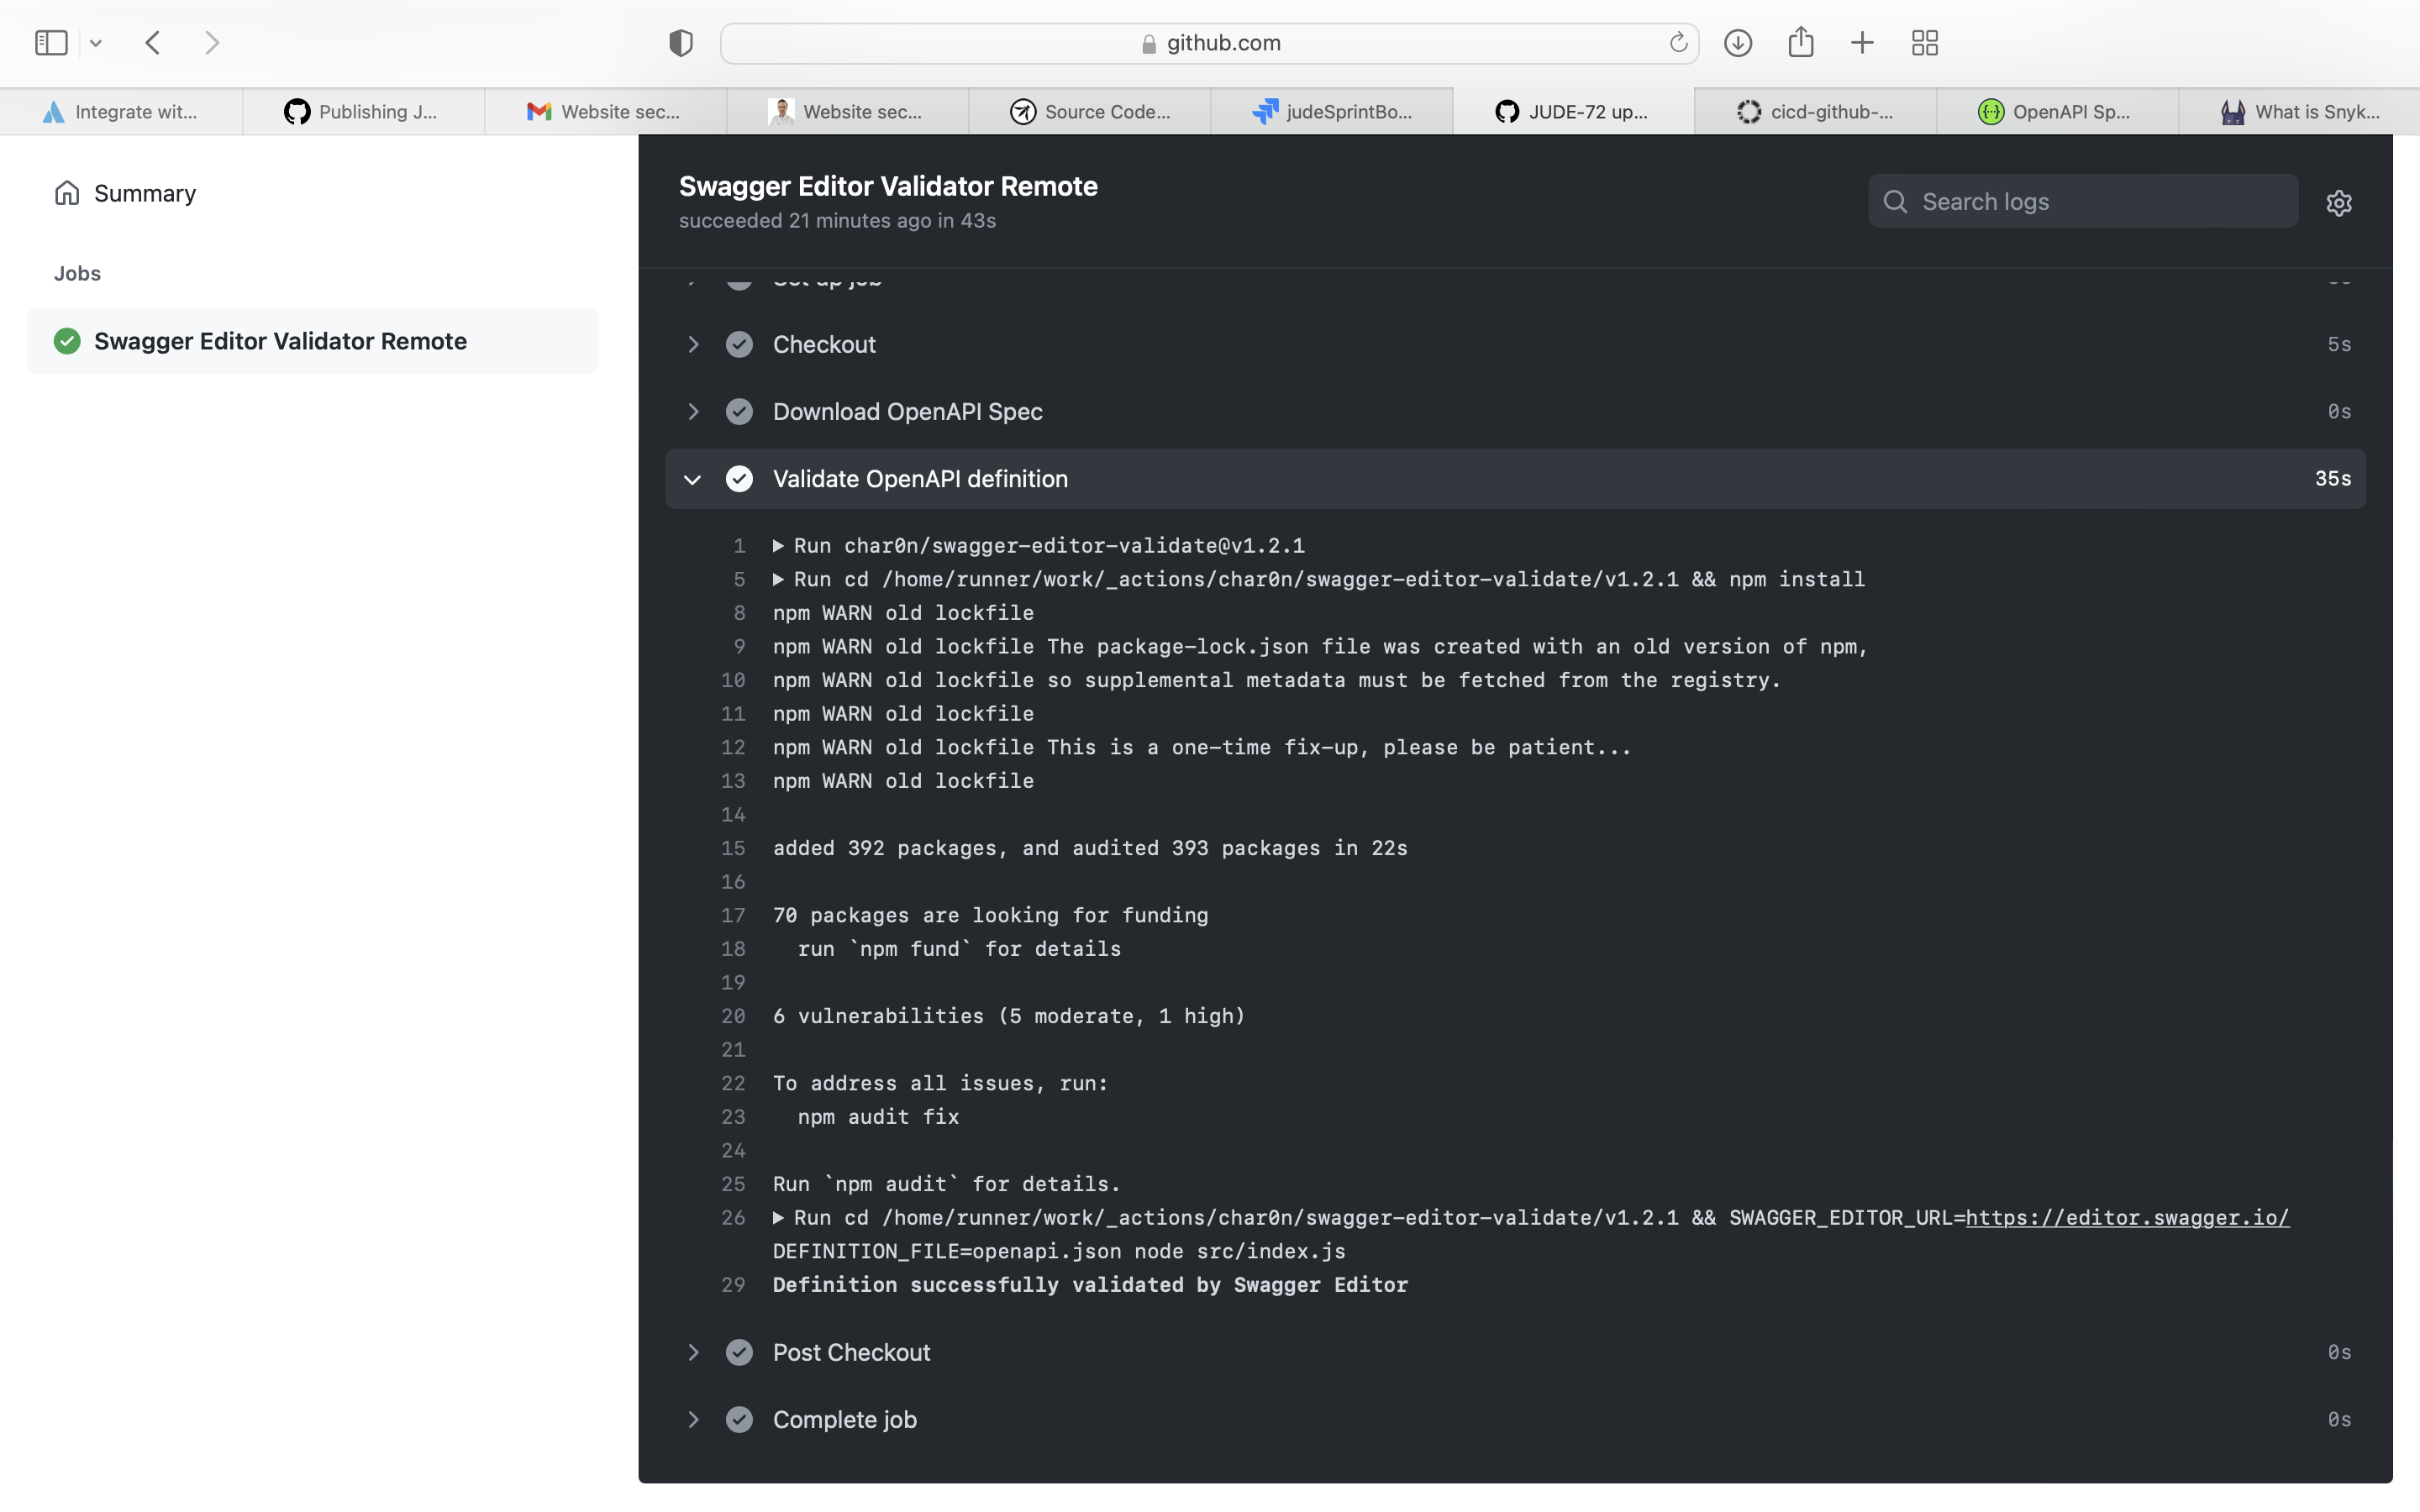The width and height of the screenshot is (2420, 1512).
Task: Click the Safari sidebar toggle icon
Action: pyautogui.click(x=51, y=43)
